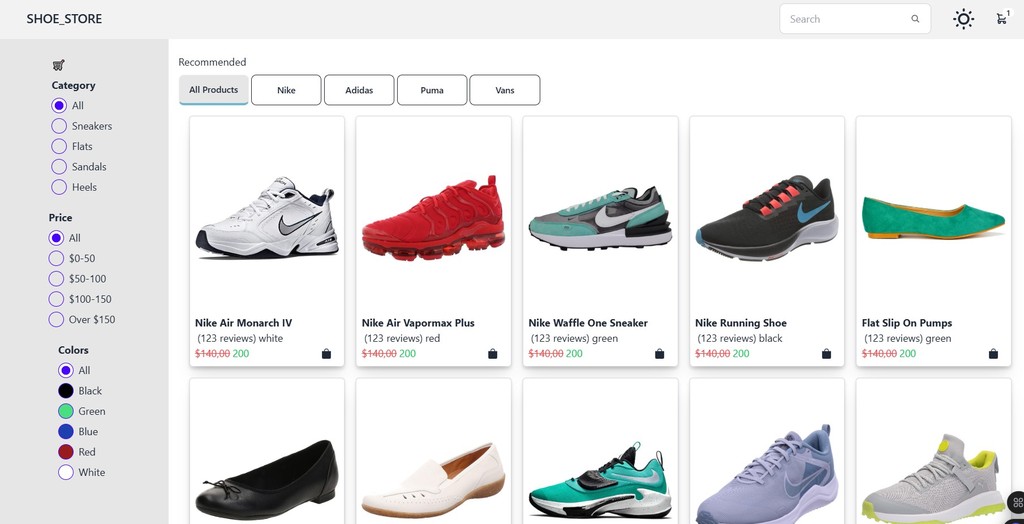Open the white loafer shoe image

pos(434,480)
